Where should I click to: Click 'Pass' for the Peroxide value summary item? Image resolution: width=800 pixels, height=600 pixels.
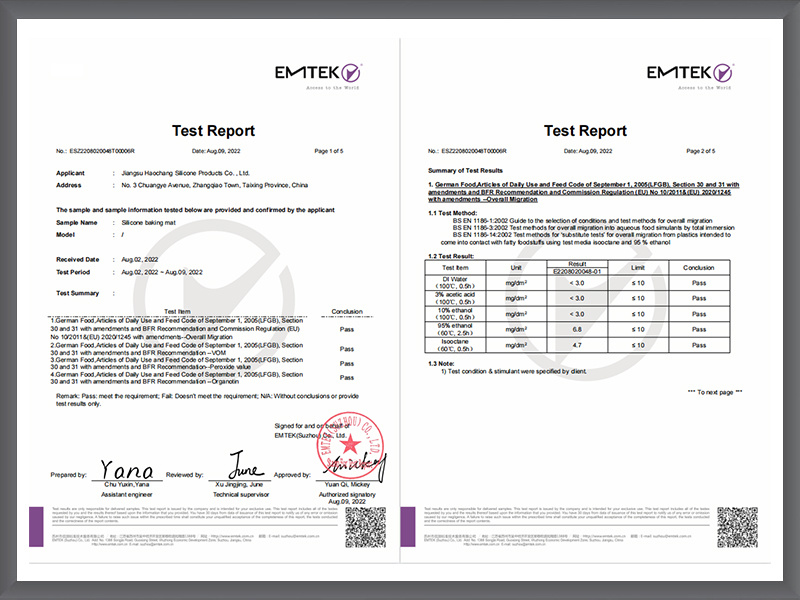tap(347, 363)
